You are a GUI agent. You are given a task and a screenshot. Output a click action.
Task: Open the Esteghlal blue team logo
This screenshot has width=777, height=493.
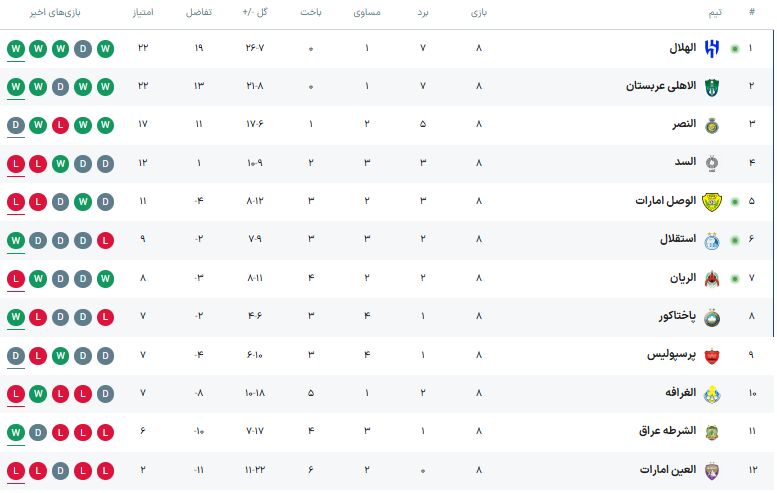tap(712, 239)
